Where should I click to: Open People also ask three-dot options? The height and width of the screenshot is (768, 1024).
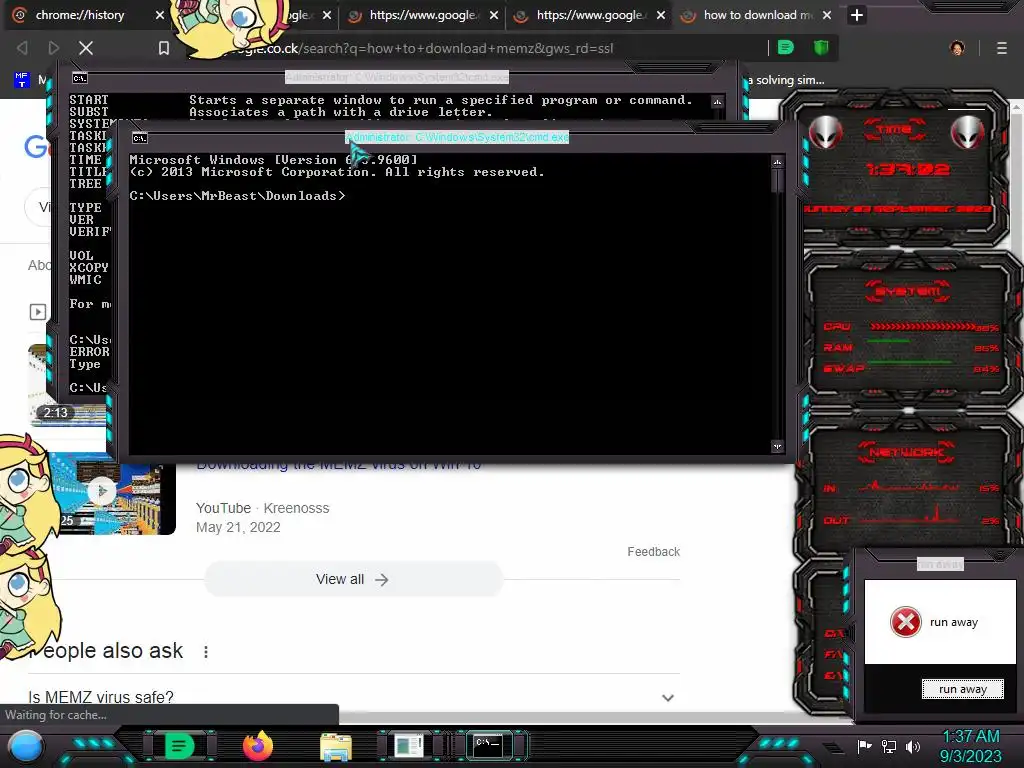click(206, 652)
